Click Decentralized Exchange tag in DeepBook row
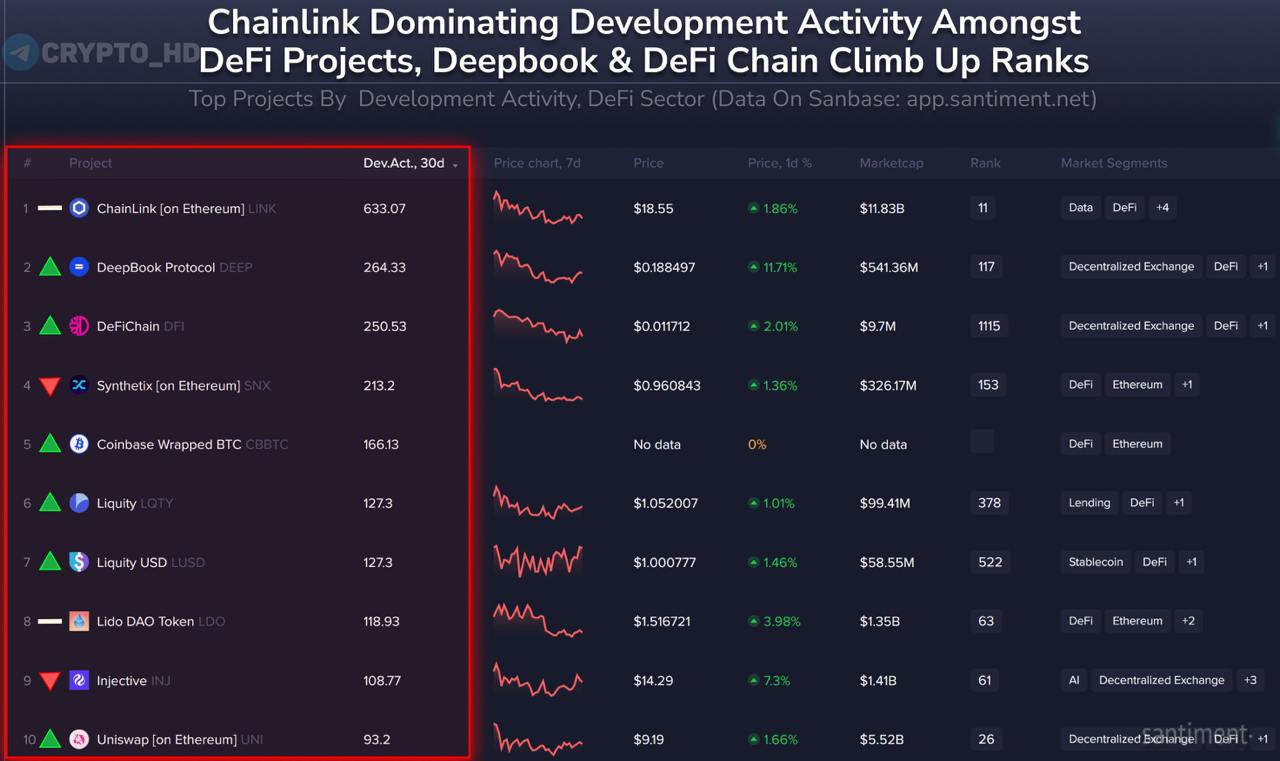The width and height of the screenshot is (1280, 761). pos(1131,267)
